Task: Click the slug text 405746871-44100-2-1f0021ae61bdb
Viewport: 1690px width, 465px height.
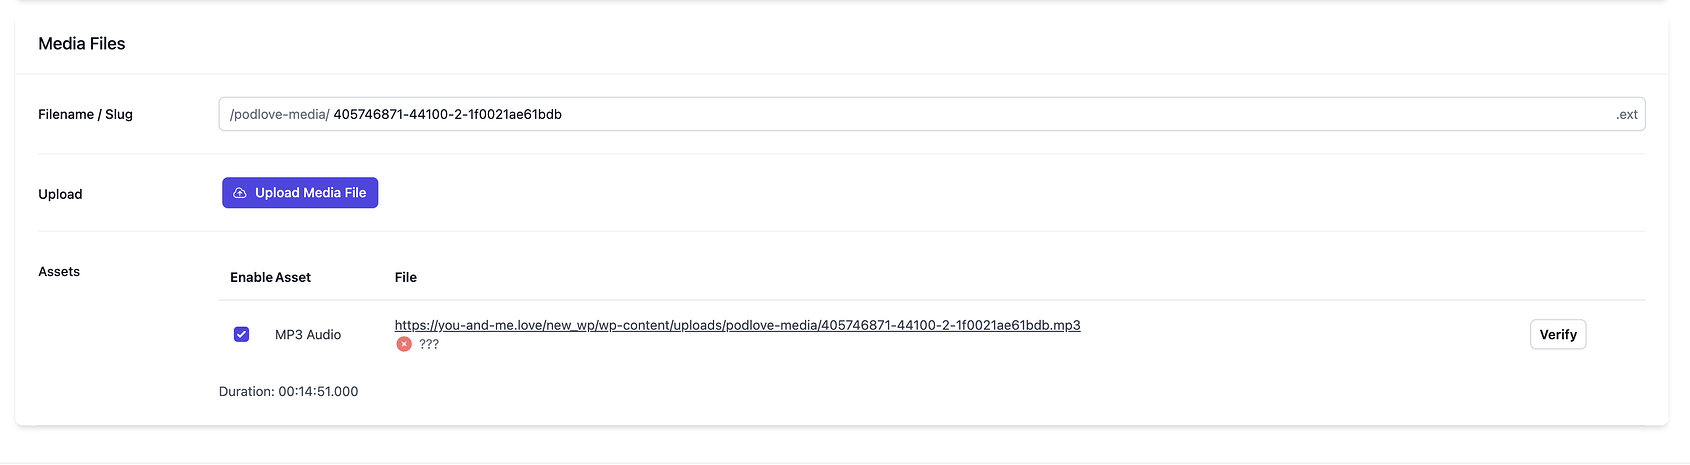Action: point(447,114)
